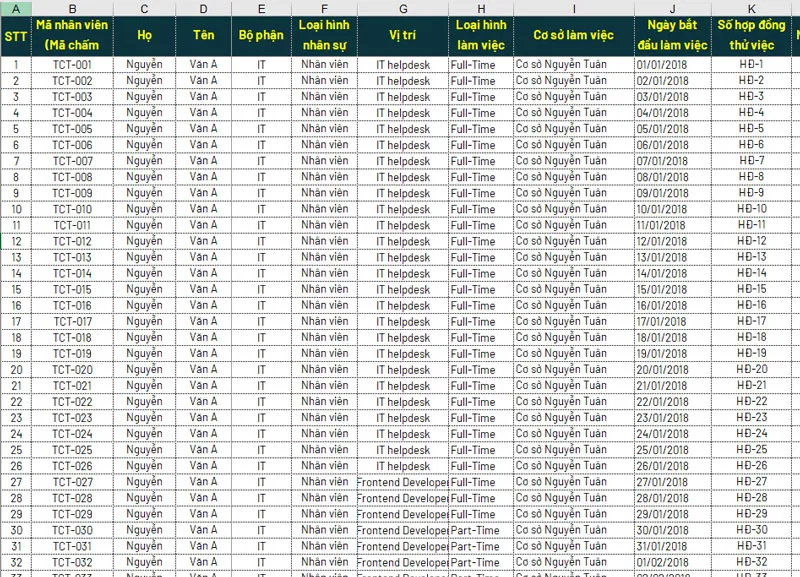Select the 'STT' header cell
The image size is (800, 577).
tap(16, 36)
